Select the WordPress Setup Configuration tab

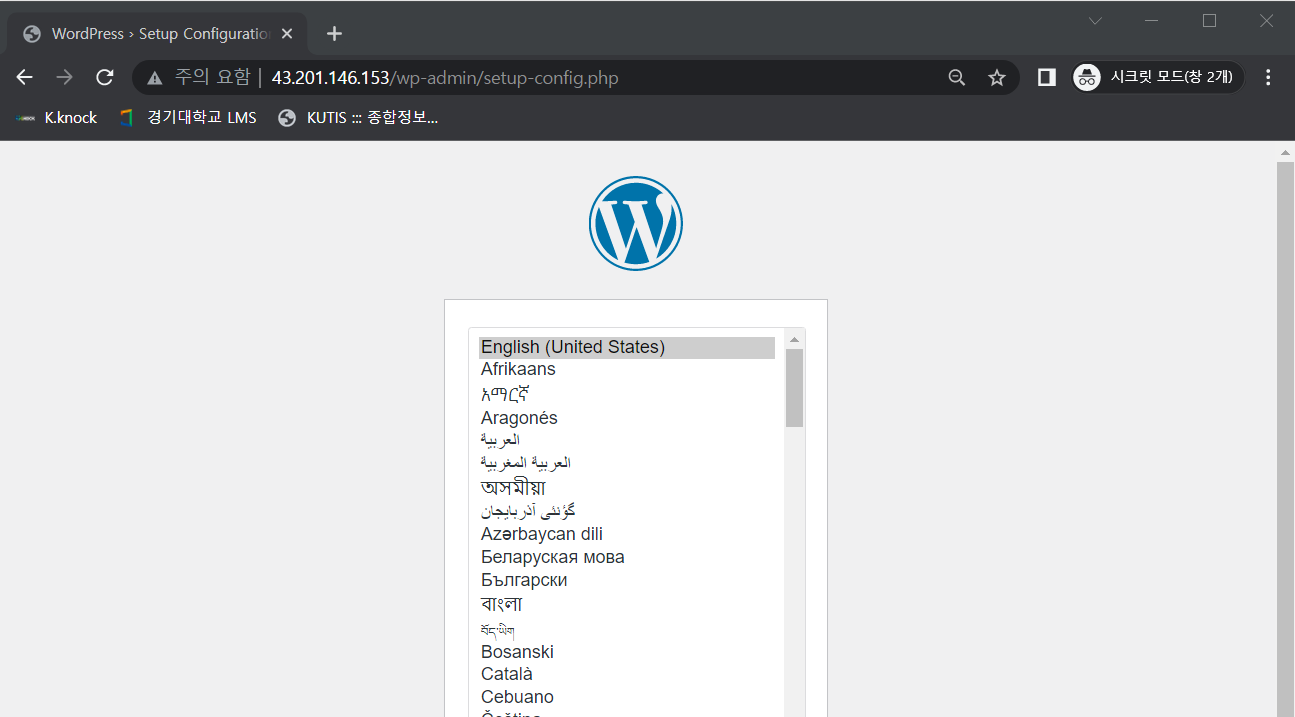[158, 34]
